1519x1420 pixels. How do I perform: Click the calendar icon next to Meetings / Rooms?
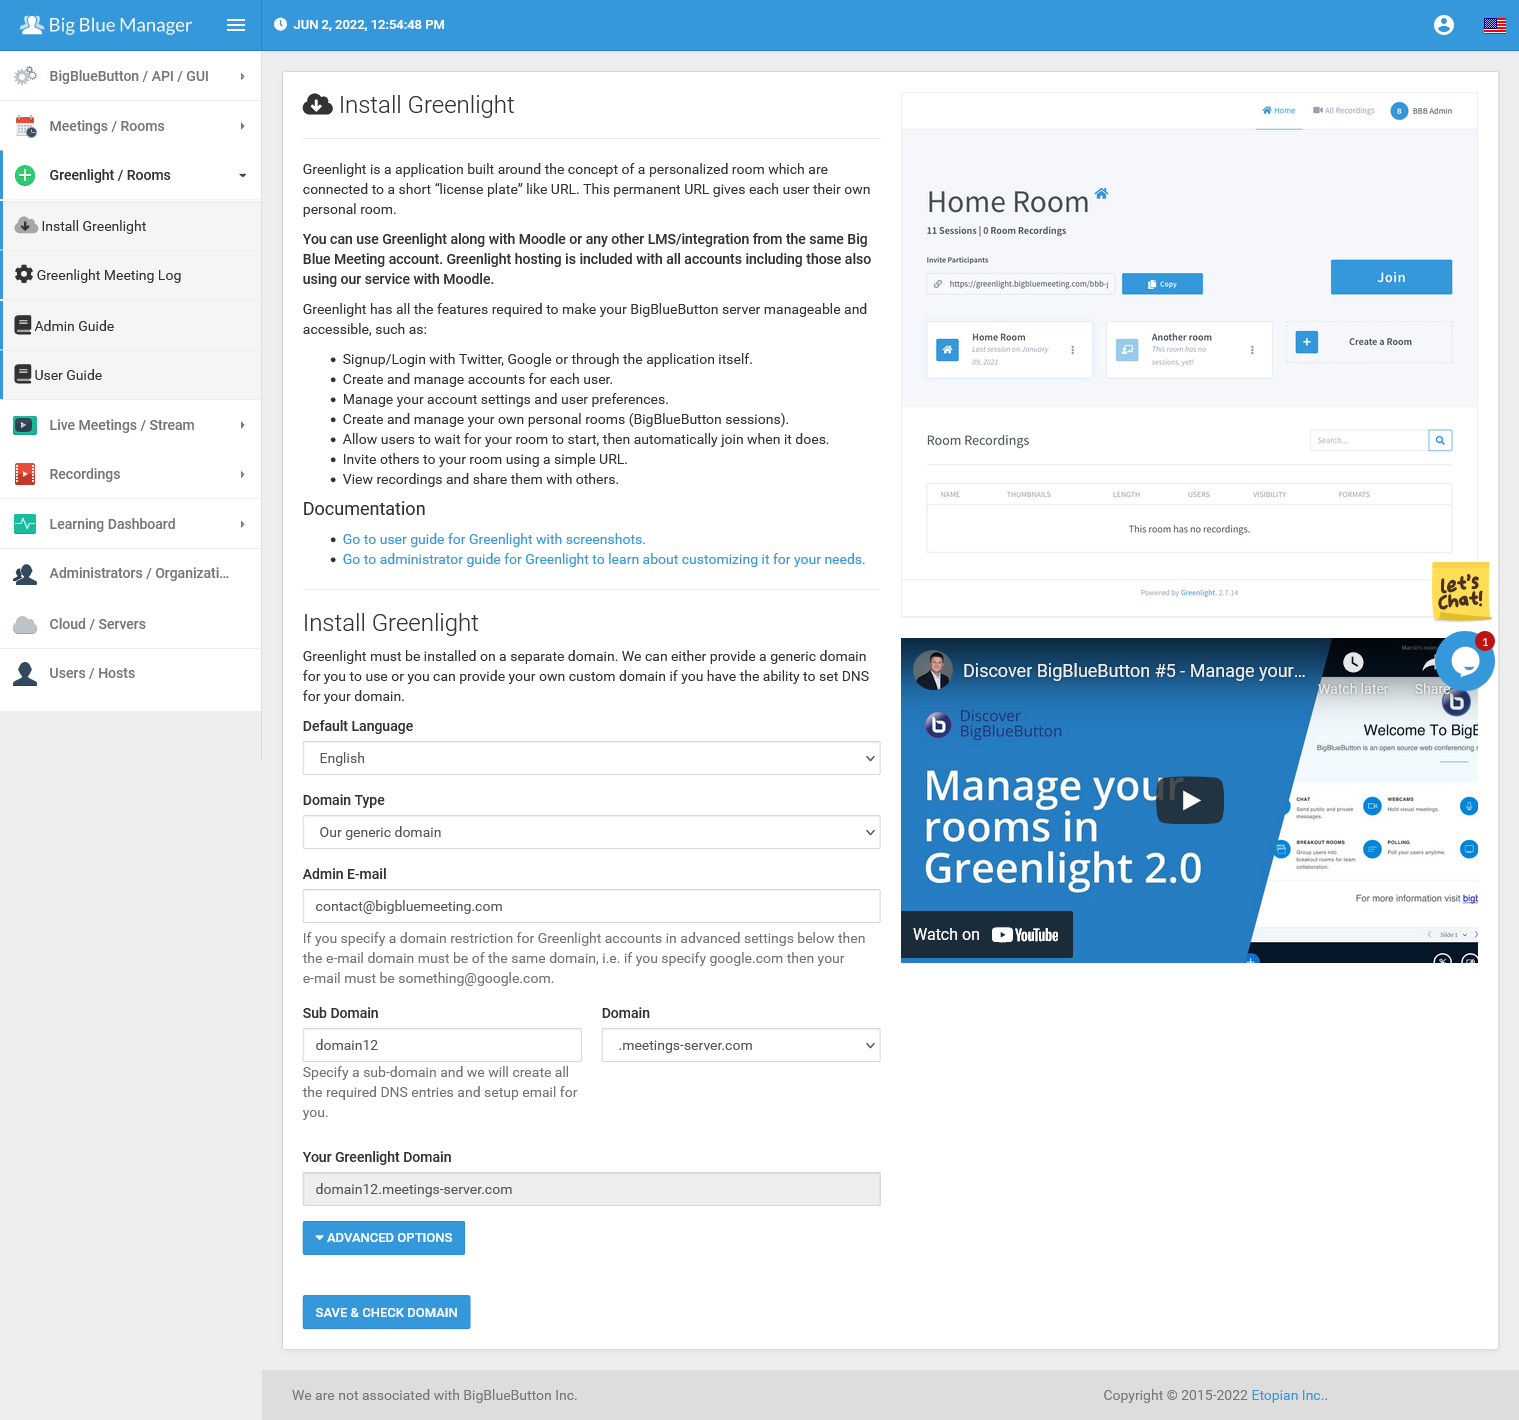coord(25,126)
